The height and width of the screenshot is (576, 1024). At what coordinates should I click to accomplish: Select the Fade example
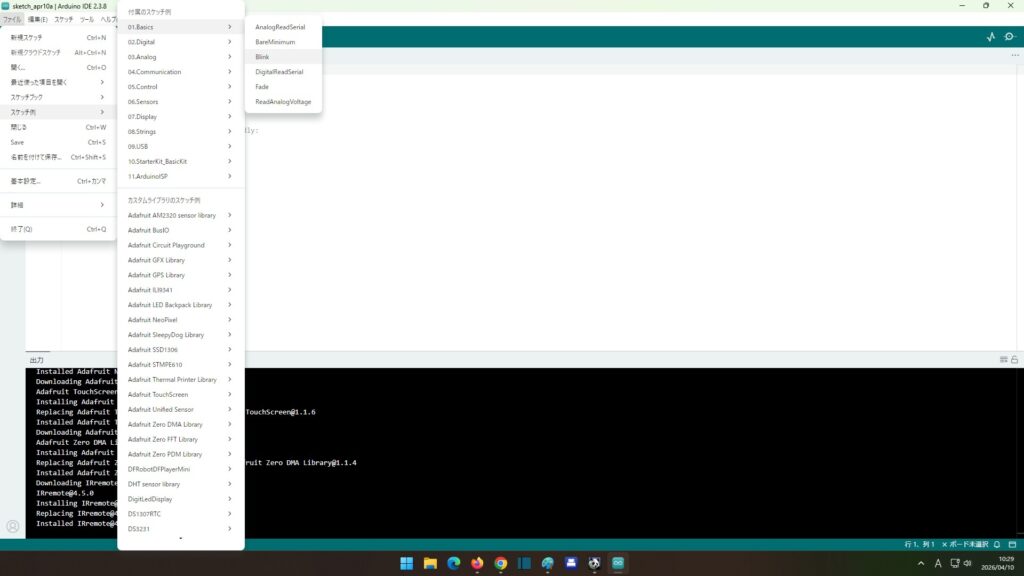[x=262, y=87]
